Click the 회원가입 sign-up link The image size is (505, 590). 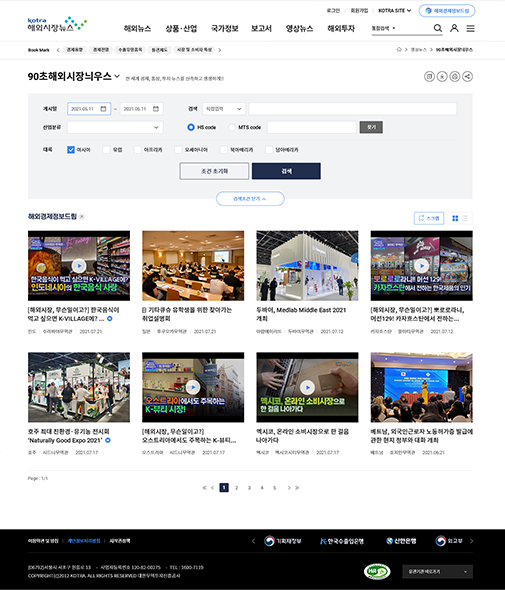click(359, 11)
